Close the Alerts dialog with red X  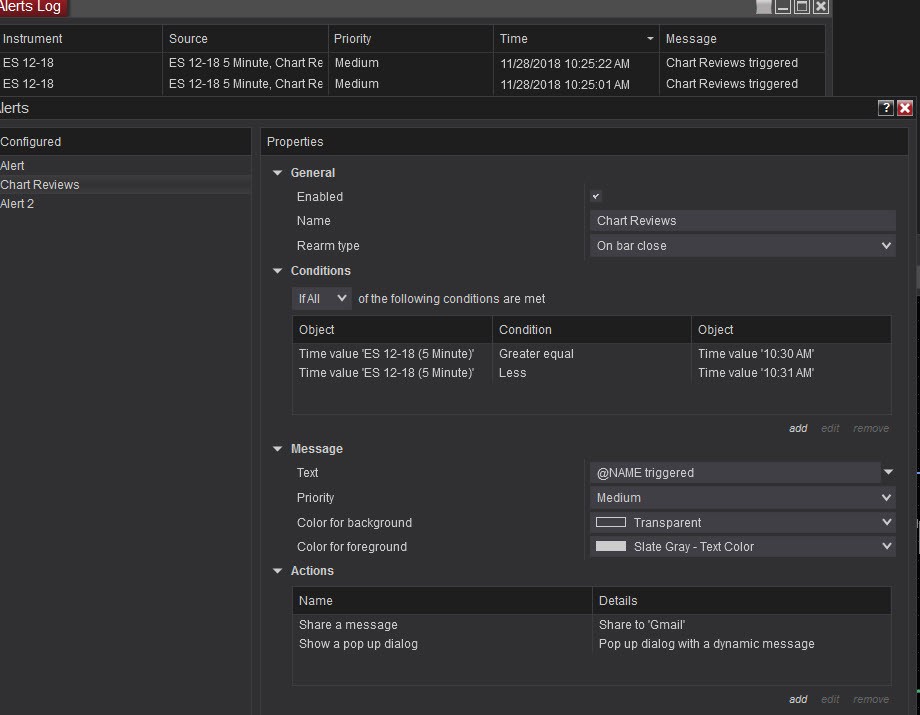pyautogui.click(x=905, y=108)
